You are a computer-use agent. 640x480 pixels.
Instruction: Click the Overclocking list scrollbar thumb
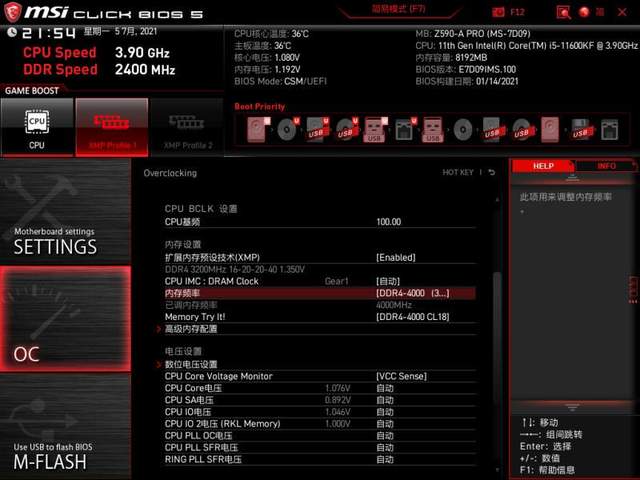497,337
